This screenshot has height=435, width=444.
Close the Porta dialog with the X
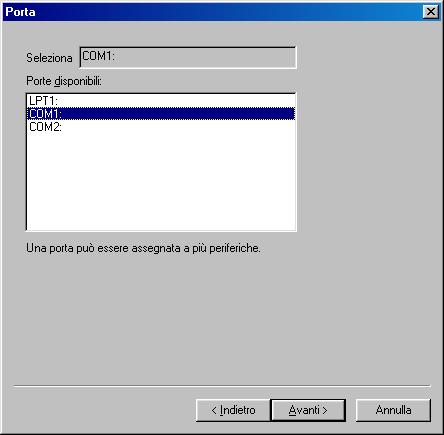431,12
